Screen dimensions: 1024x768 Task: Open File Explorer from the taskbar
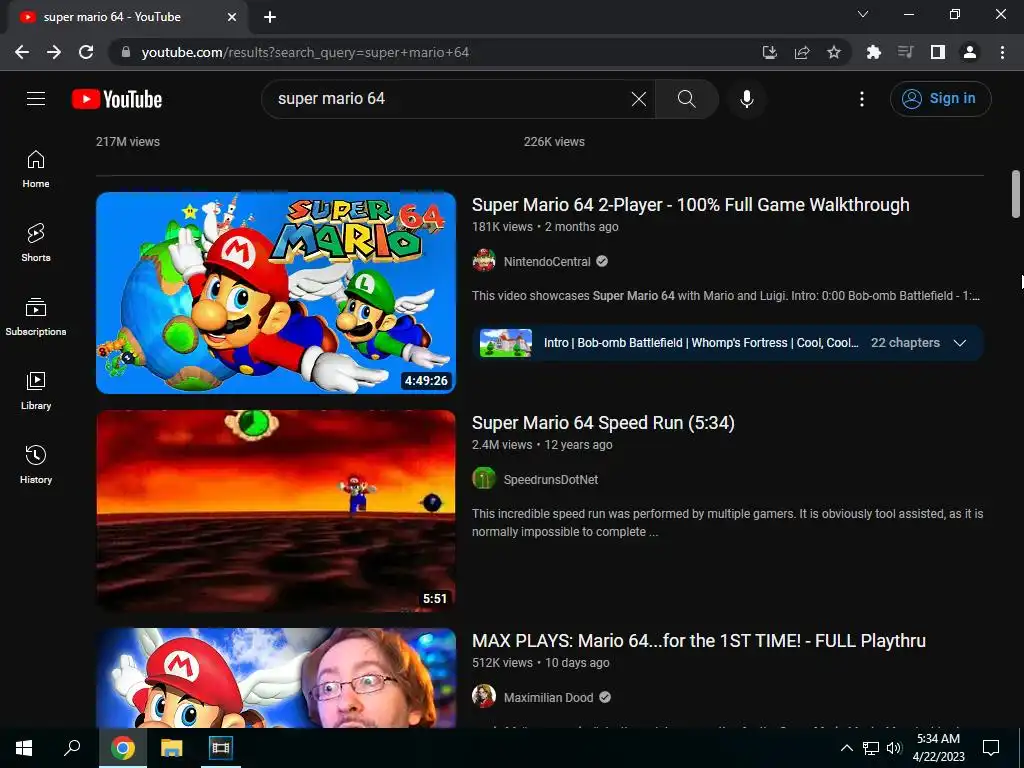pyautogui.click(x=172, y=748)
